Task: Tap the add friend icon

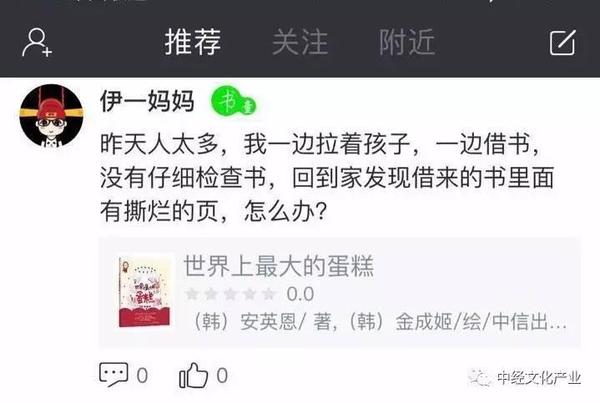Action: pyautogui.click(x=37, y=42)
